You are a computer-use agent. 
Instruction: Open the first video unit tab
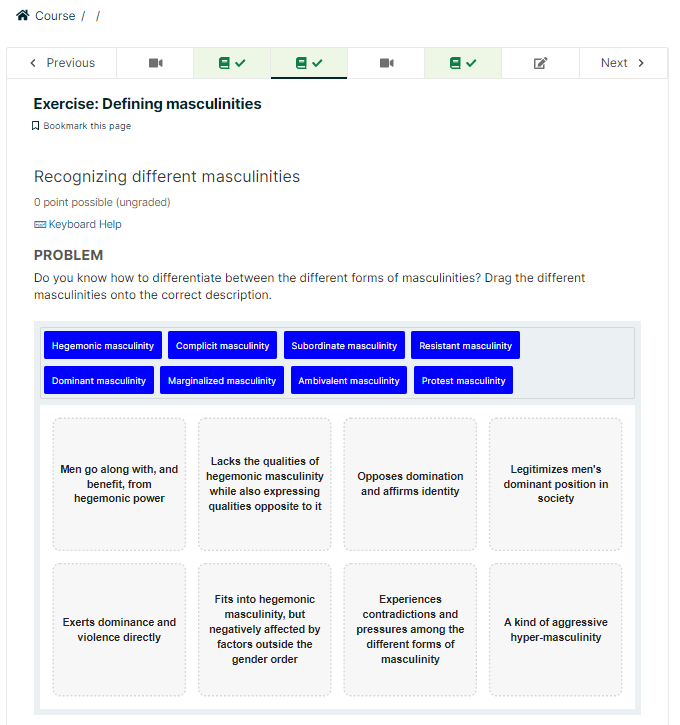pyautogui.click(x=155, y=63)
